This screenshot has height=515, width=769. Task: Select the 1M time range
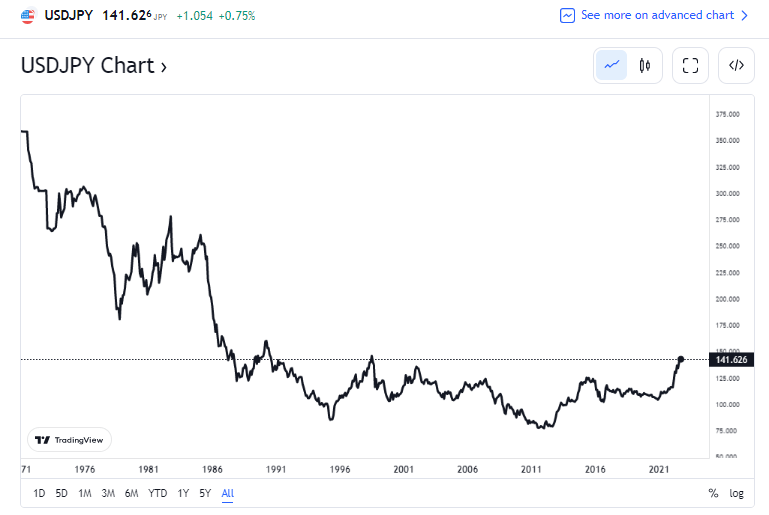tap(85, 493)
